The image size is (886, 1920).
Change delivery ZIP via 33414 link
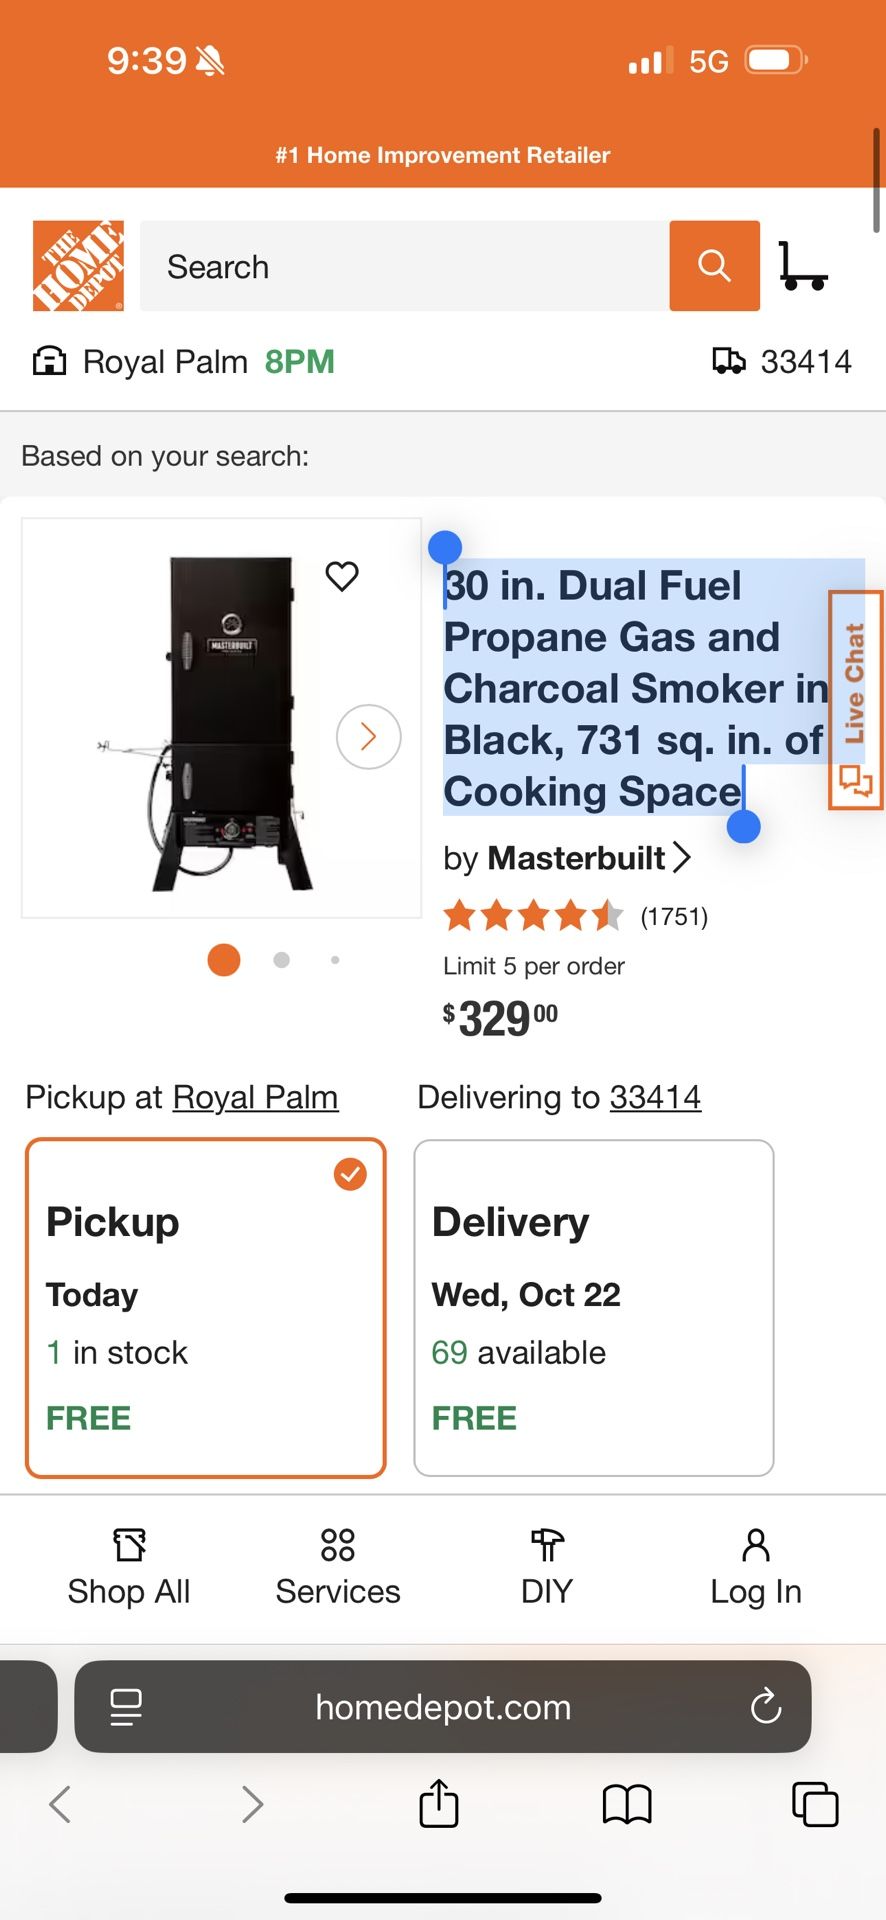(x=655, y=1097)
